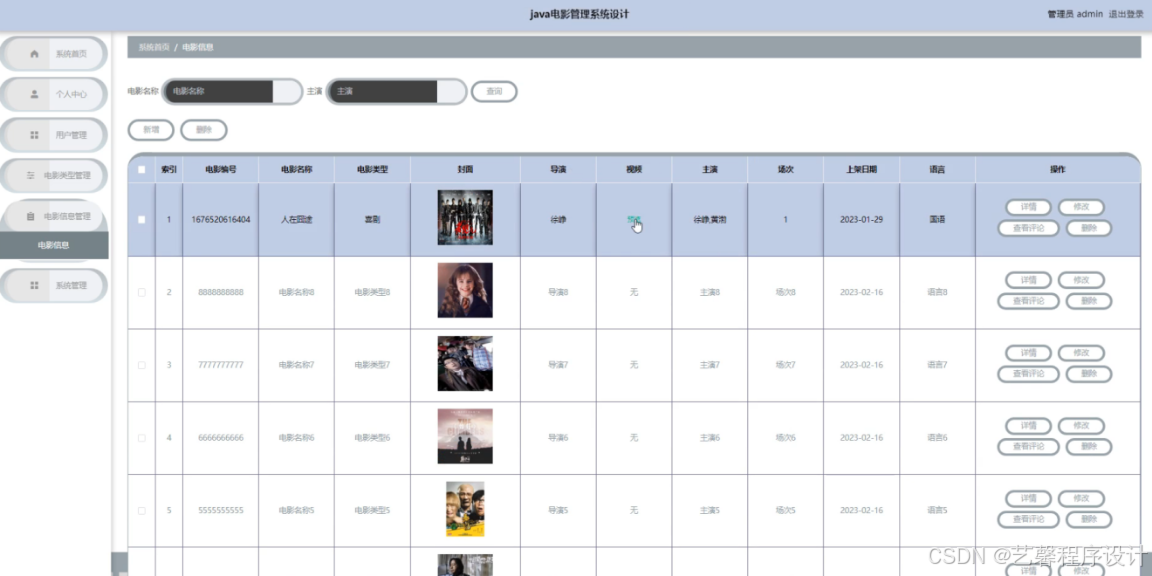This screenshot has width=1152, height=576.
Task: Click the 删除 button above the table
Action: [x=204, y=130]
